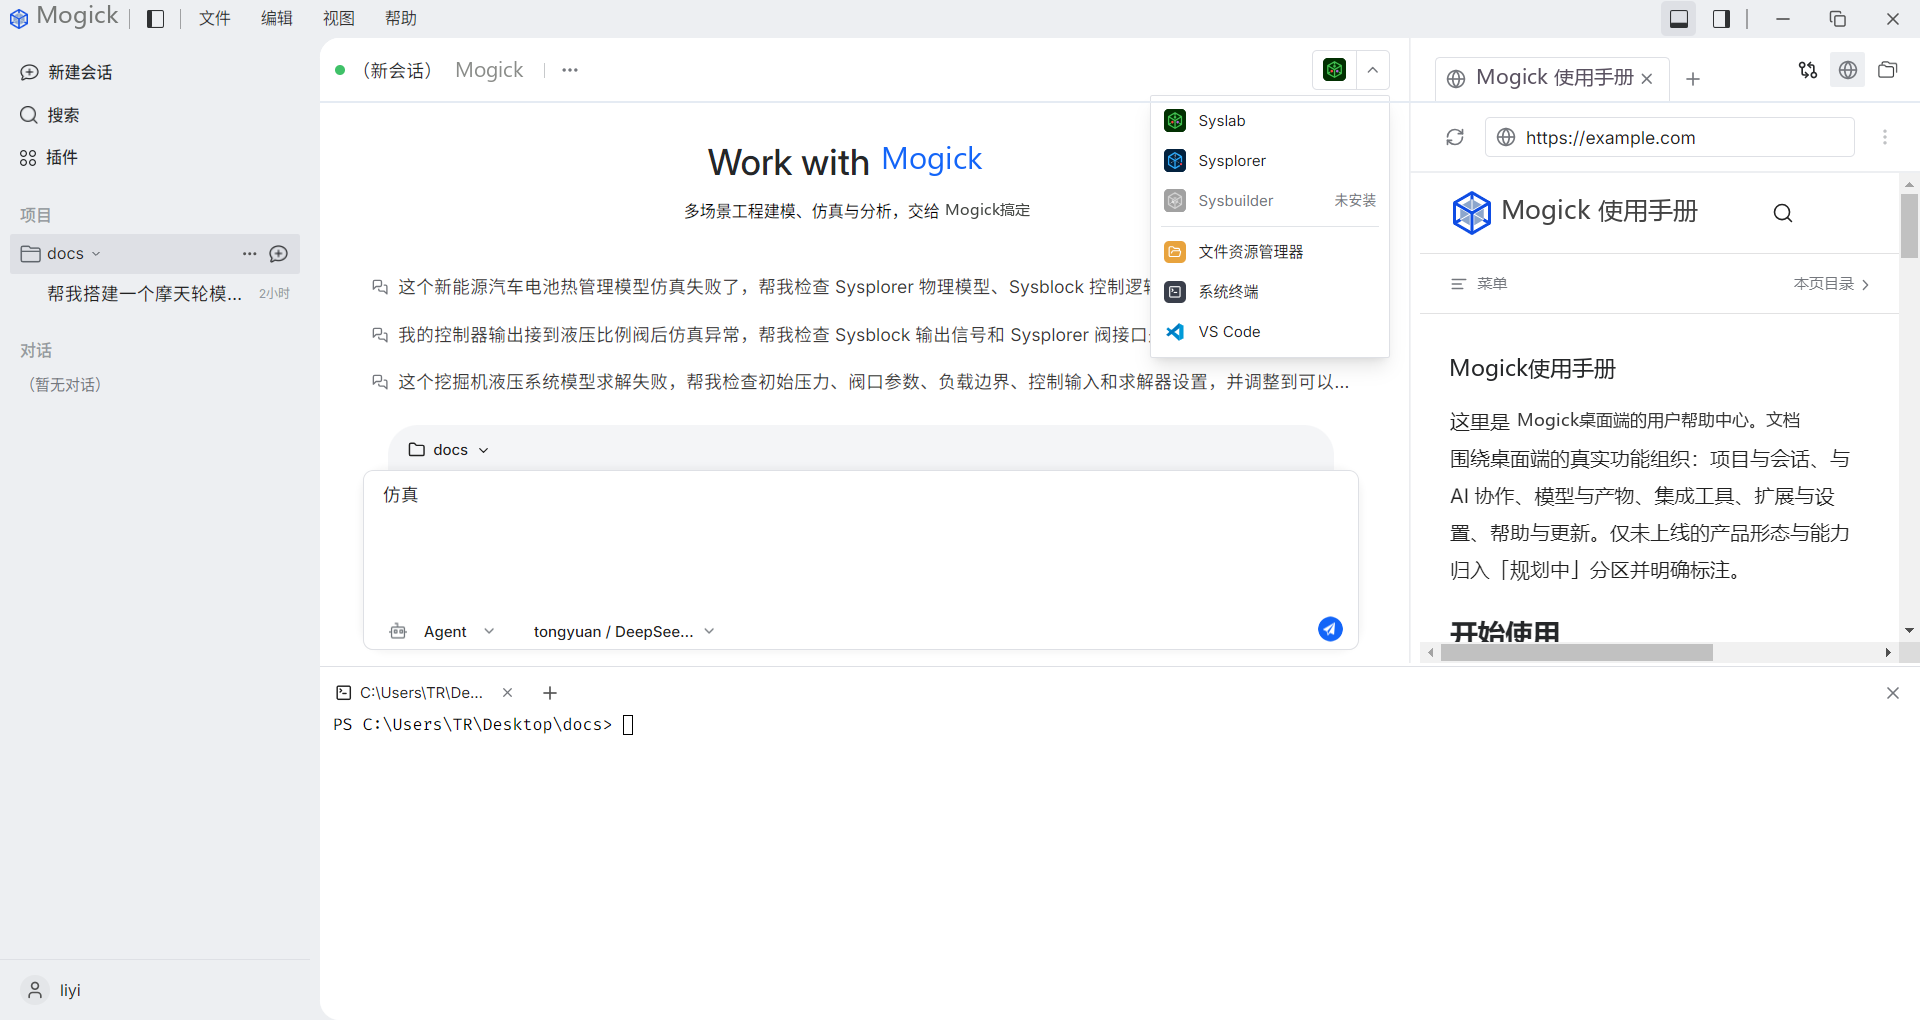The height and width of the screenshot is (1020, 1920).
Task: Click the compare/changes icon in right panel
Action: (x=1808, y=70)
